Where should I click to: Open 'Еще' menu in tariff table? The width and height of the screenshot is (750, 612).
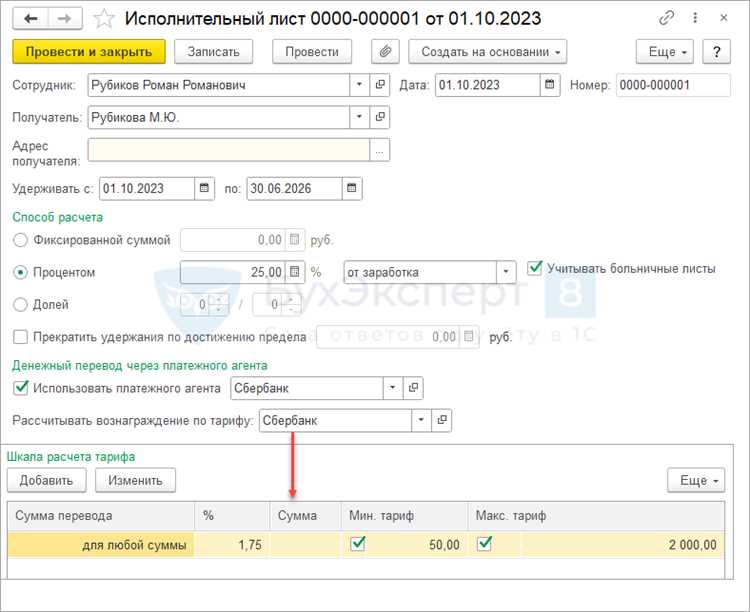[695, 481]
